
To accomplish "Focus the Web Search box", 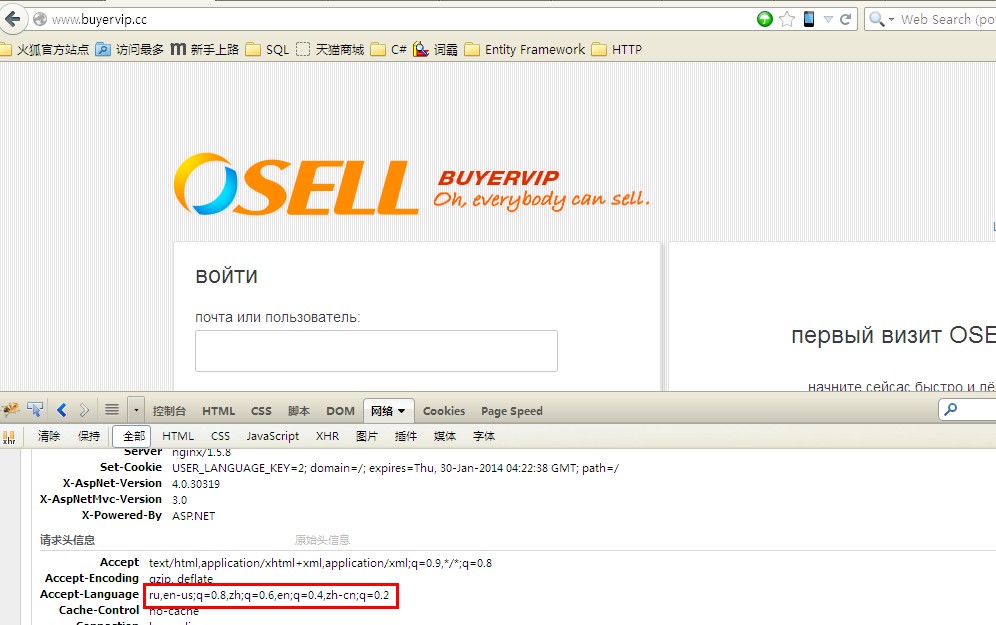I will 948,20.
